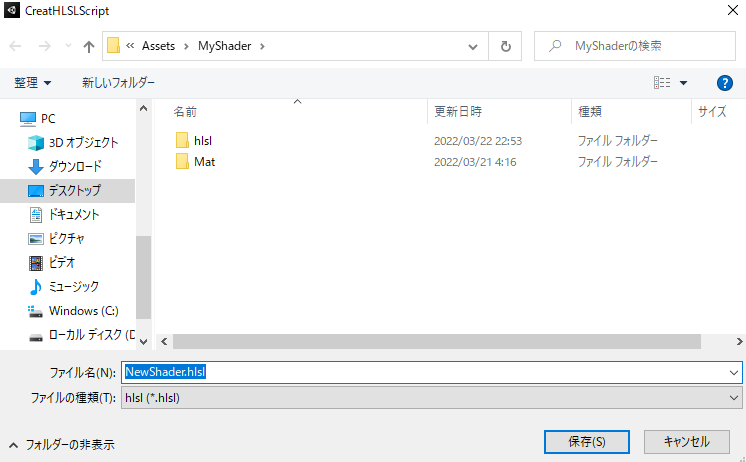Close the CreatHLSLScript dialog
746x462 pixels.
[733, 10]
